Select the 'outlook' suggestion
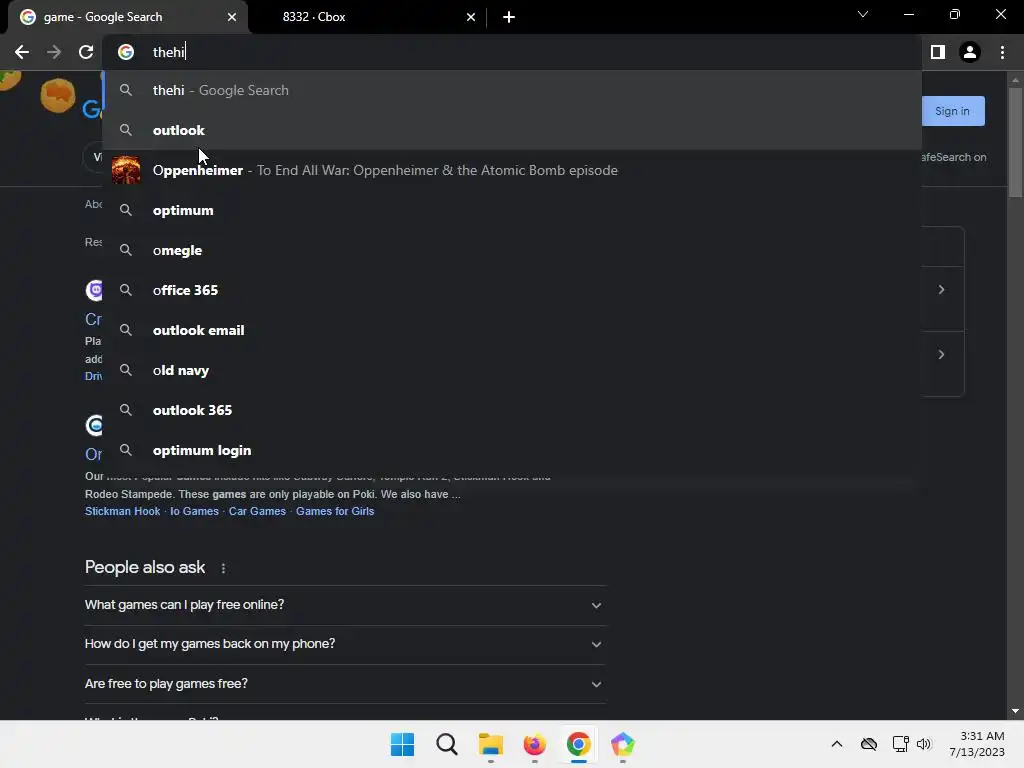1024x768 pixels. [x=512, y=130]
